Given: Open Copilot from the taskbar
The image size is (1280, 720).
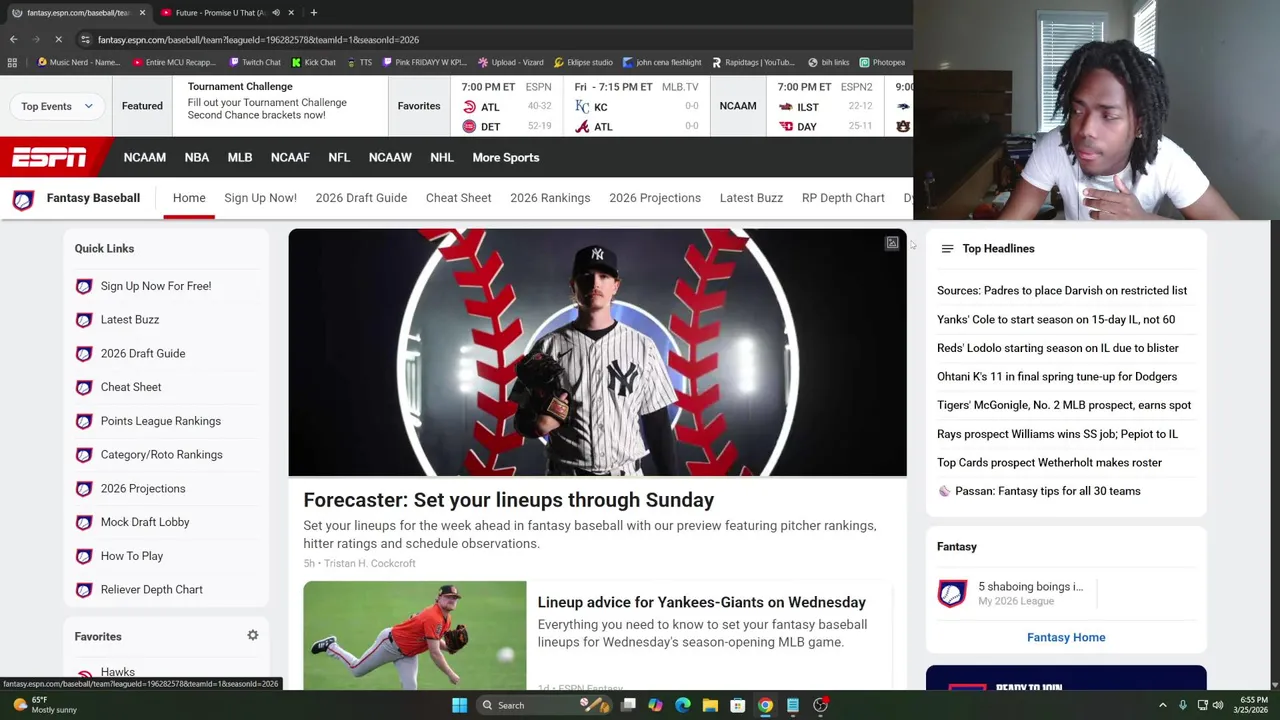Looking at the screenshot, I should click(655, 705).
